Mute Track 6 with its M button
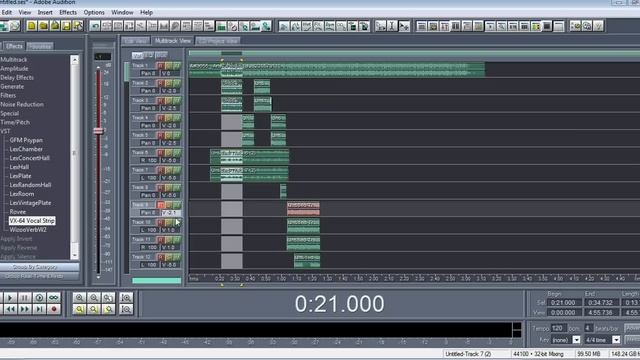The height and width of the screenshot is (360, 640). coord(176,153)
